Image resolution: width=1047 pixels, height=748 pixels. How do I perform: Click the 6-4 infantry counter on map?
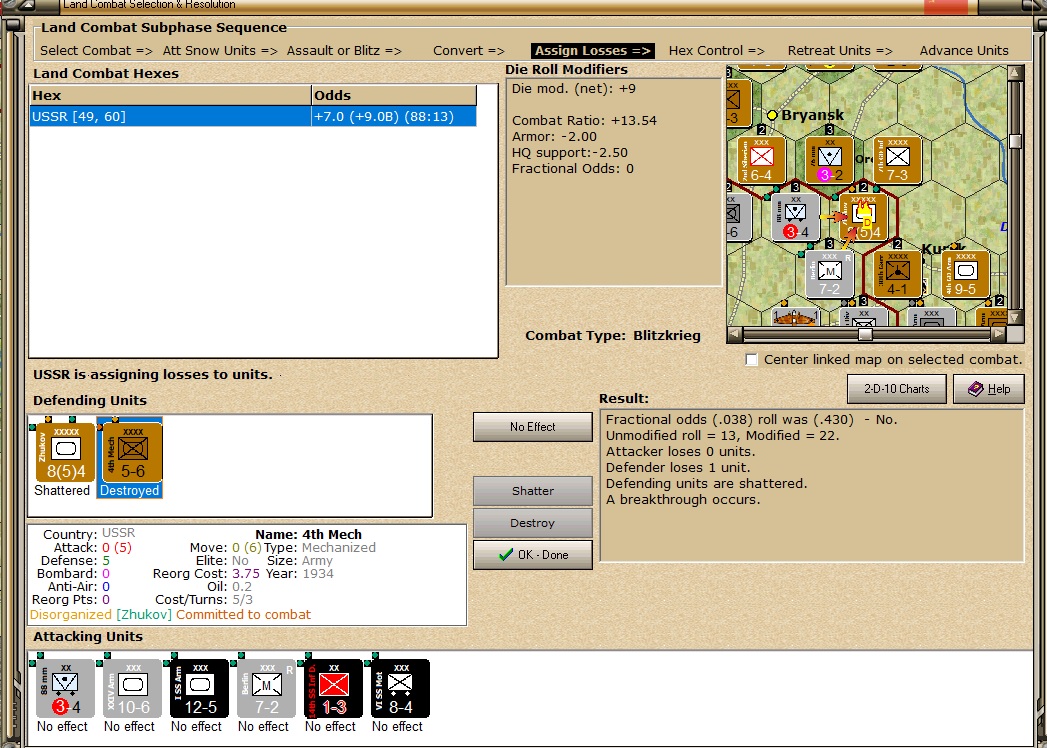761,161
